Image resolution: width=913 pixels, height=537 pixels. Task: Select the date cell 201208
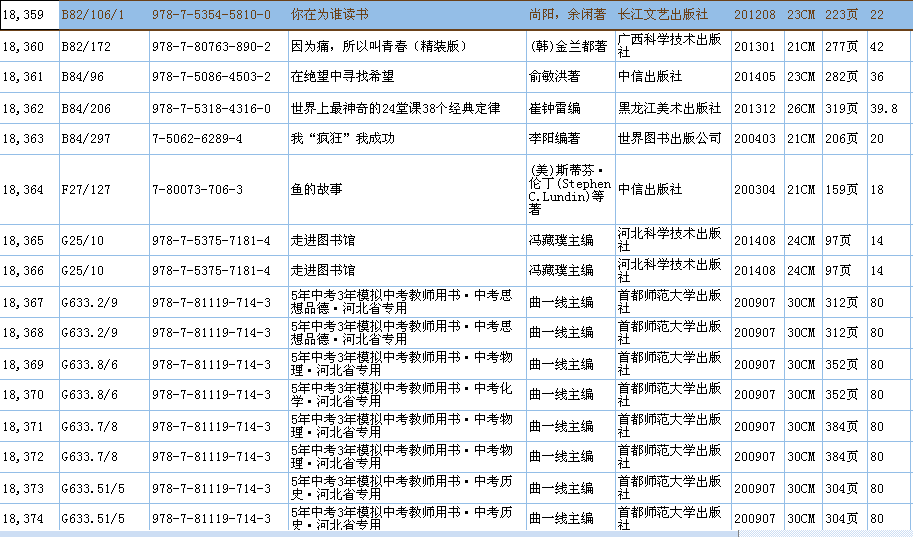tap(758, 15)
